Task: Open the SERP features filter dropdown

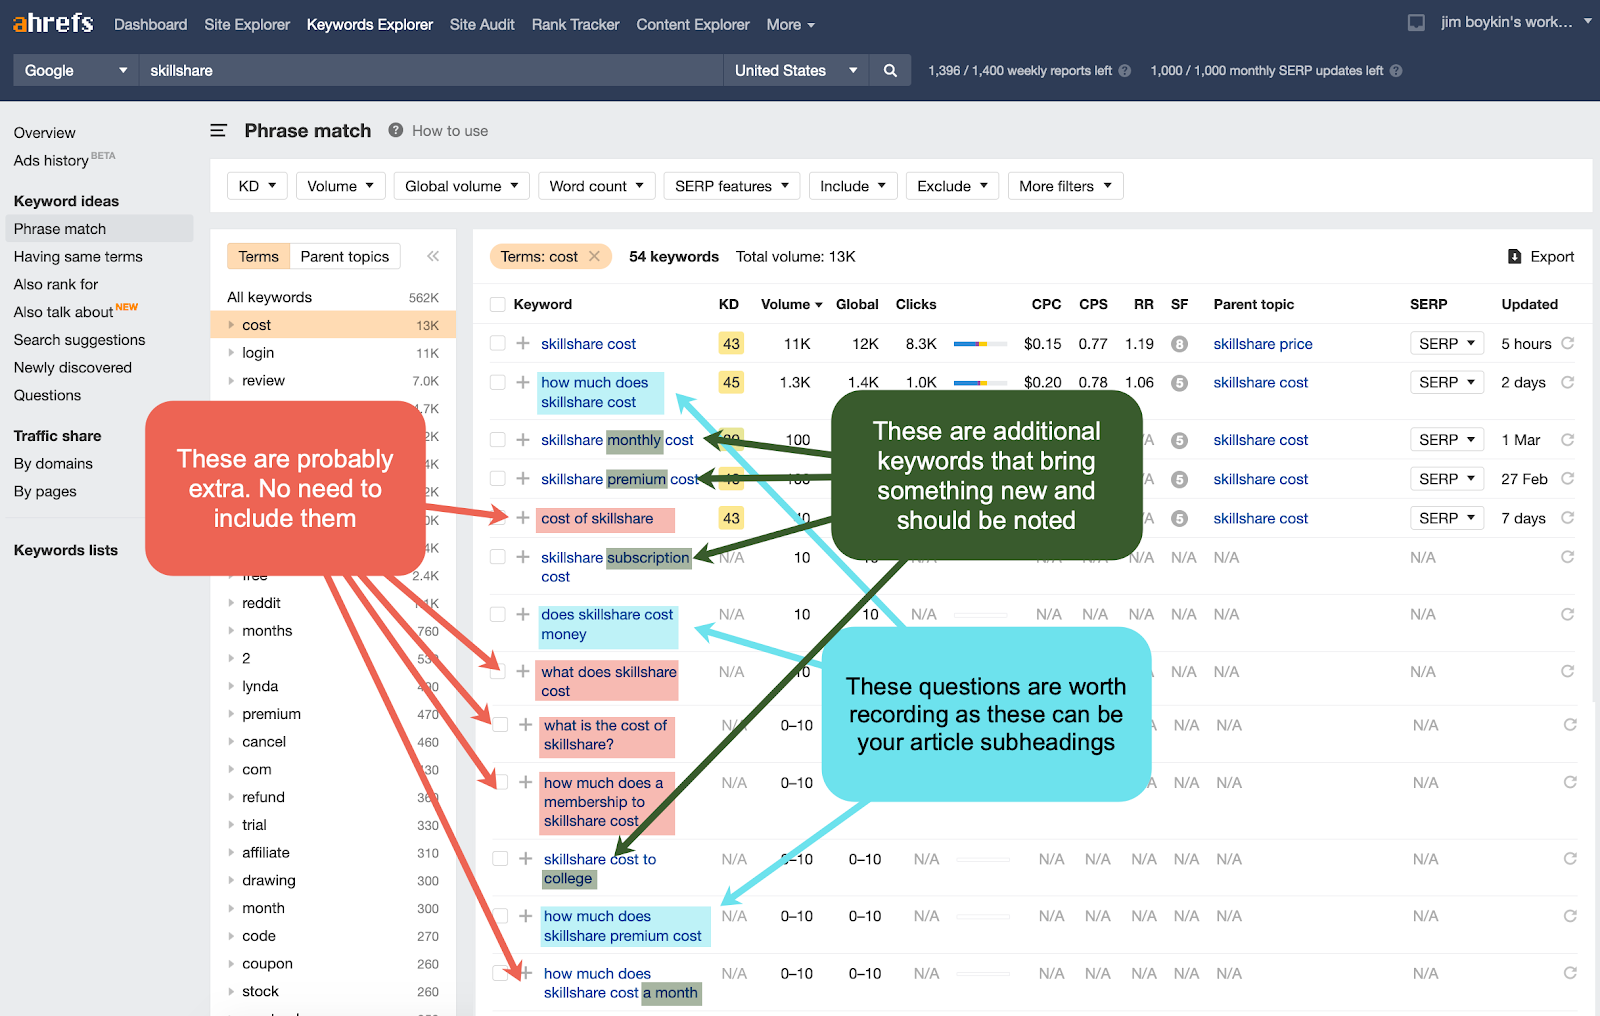Action: click(x=732, y=186)
